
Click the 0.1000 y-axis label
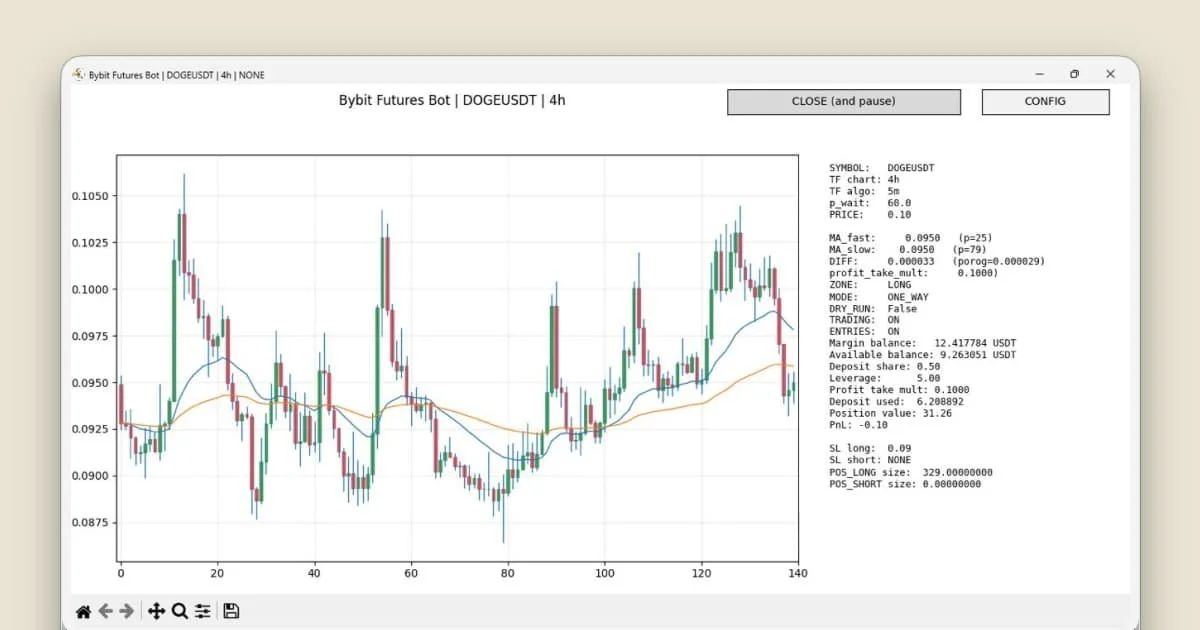click(x=90, y=289)
